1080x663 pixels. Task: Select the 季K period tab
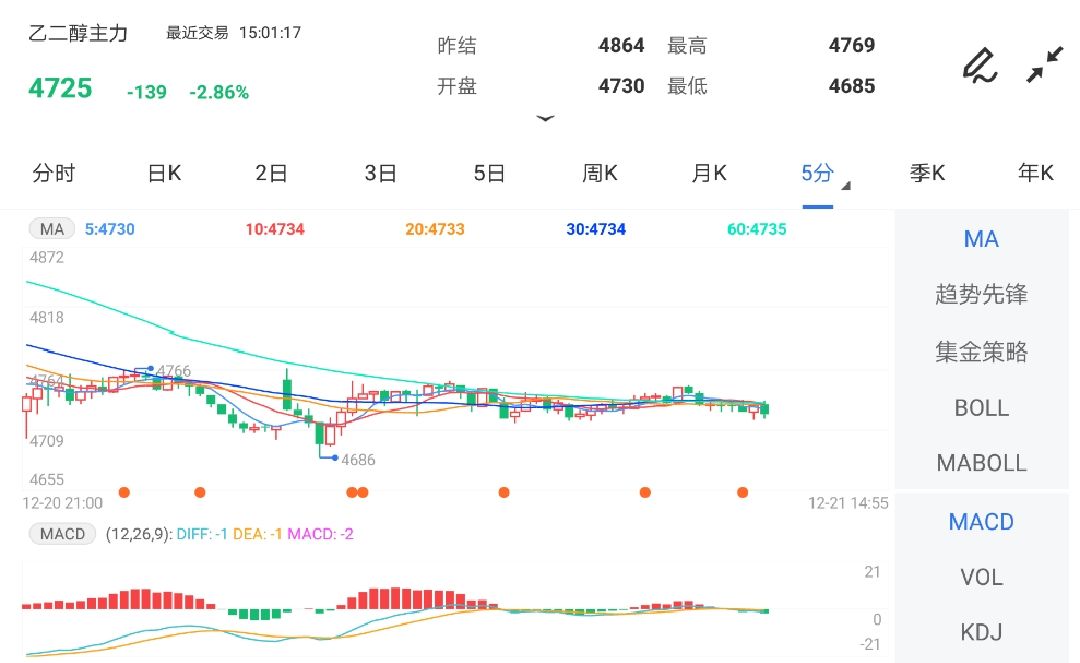coord(927,173)
